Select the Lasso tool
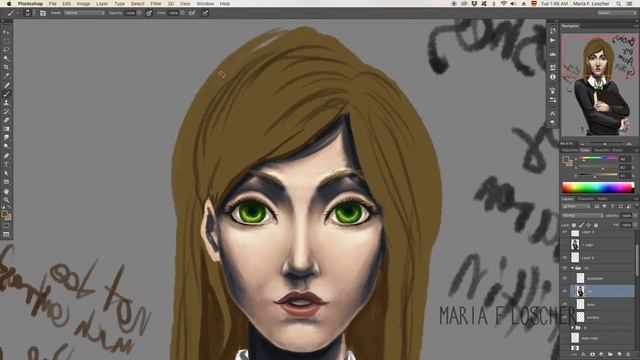640x360 pixels. [x=6, y=49]
